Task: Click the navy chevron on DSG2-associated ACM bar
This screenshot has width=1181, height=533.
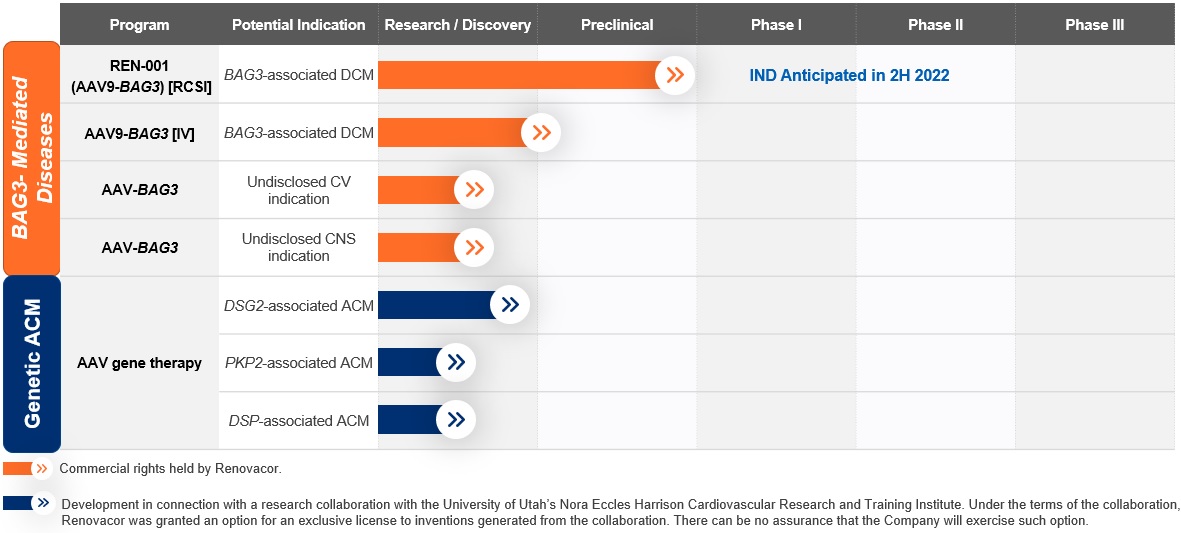Action: coord(509,305)
